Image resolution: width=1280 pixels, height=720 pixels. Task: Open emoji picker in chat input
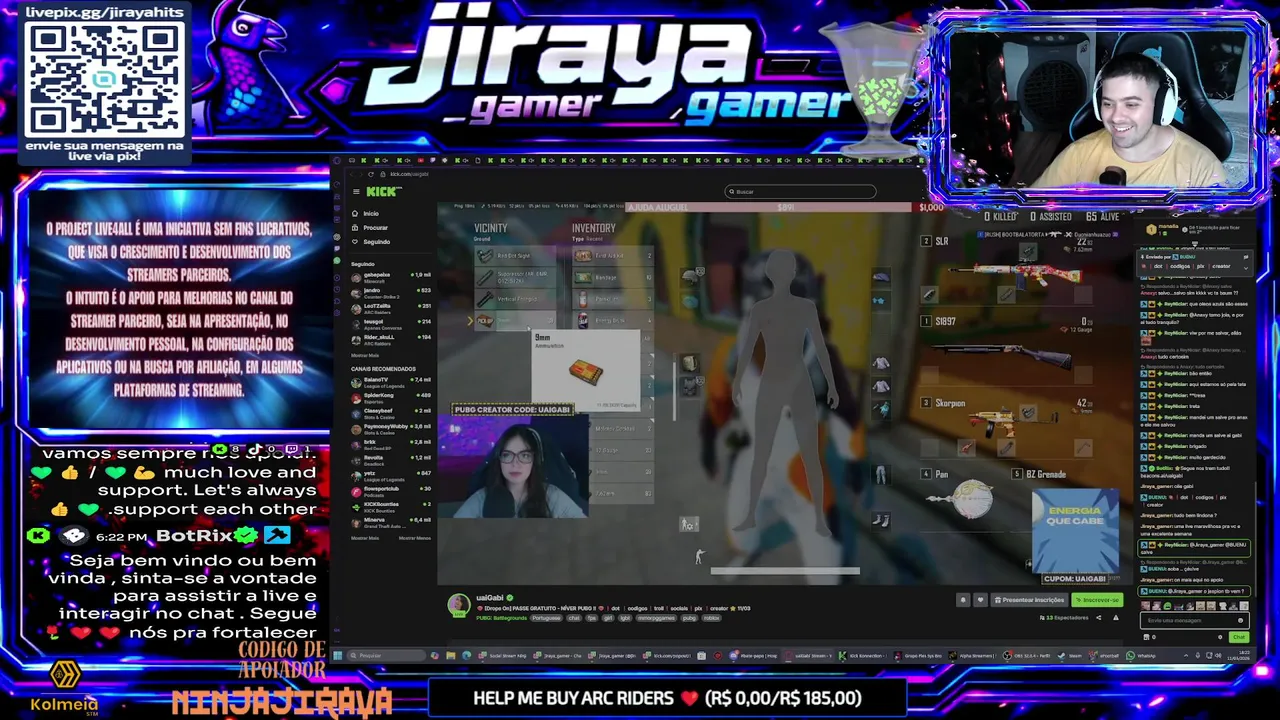pos(1240,620)
